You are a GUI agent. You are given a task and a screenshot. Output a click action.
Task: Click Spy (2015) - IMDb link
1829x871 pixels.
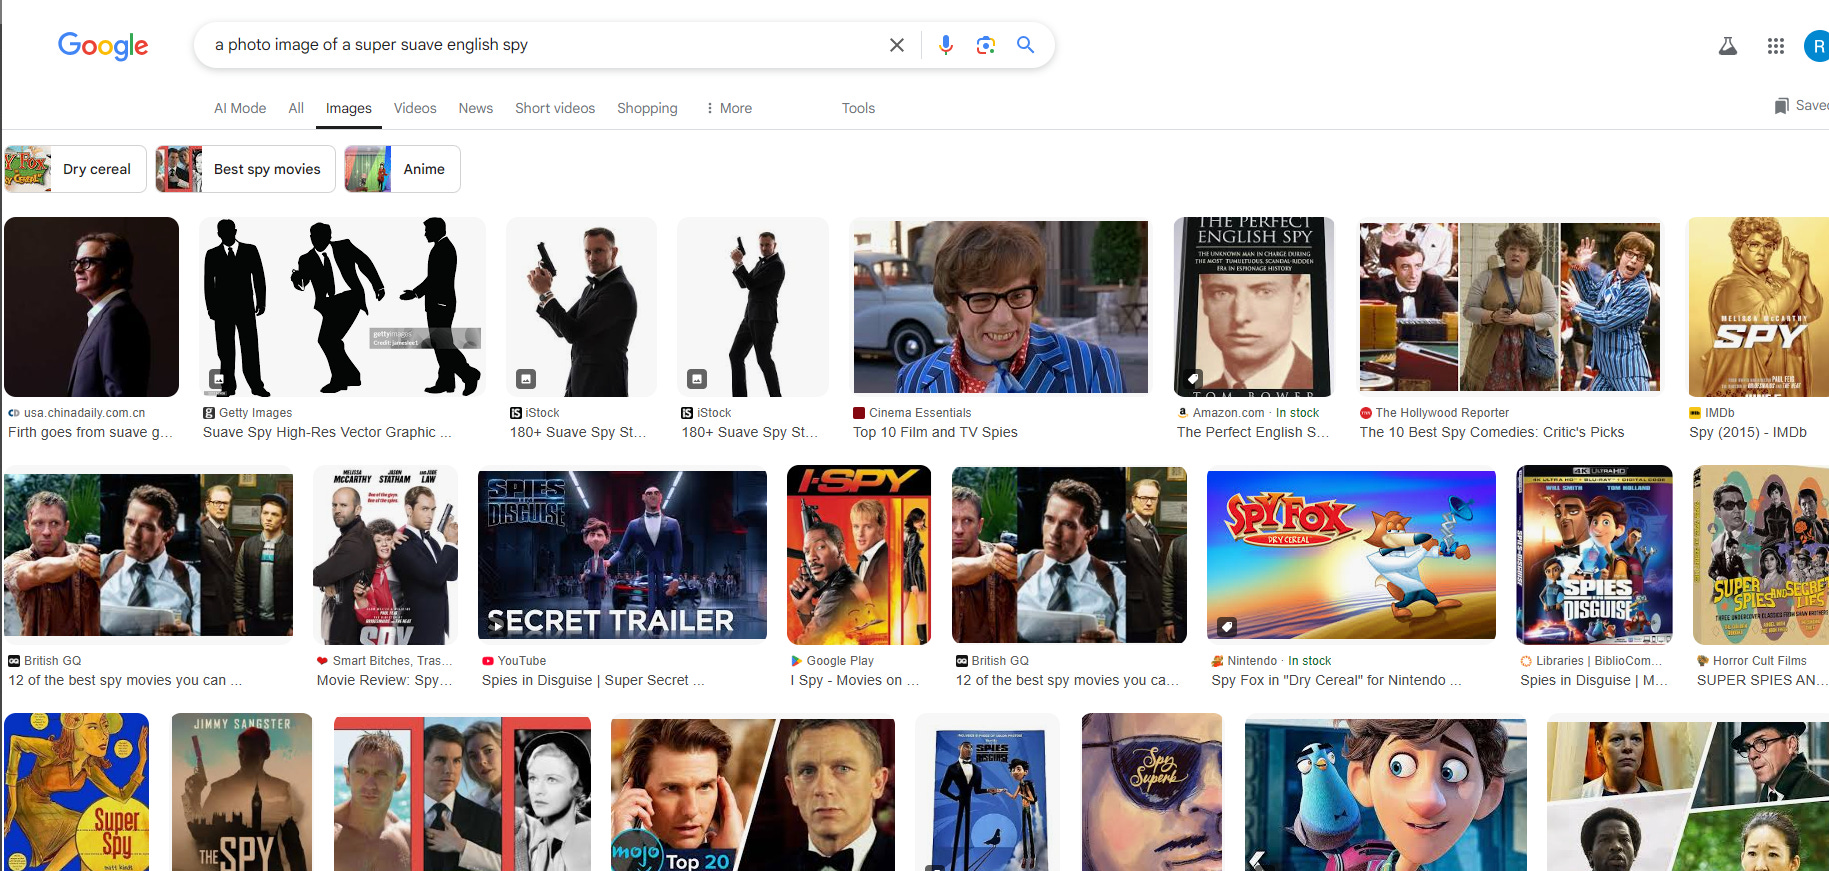[x=1747, y=432]
